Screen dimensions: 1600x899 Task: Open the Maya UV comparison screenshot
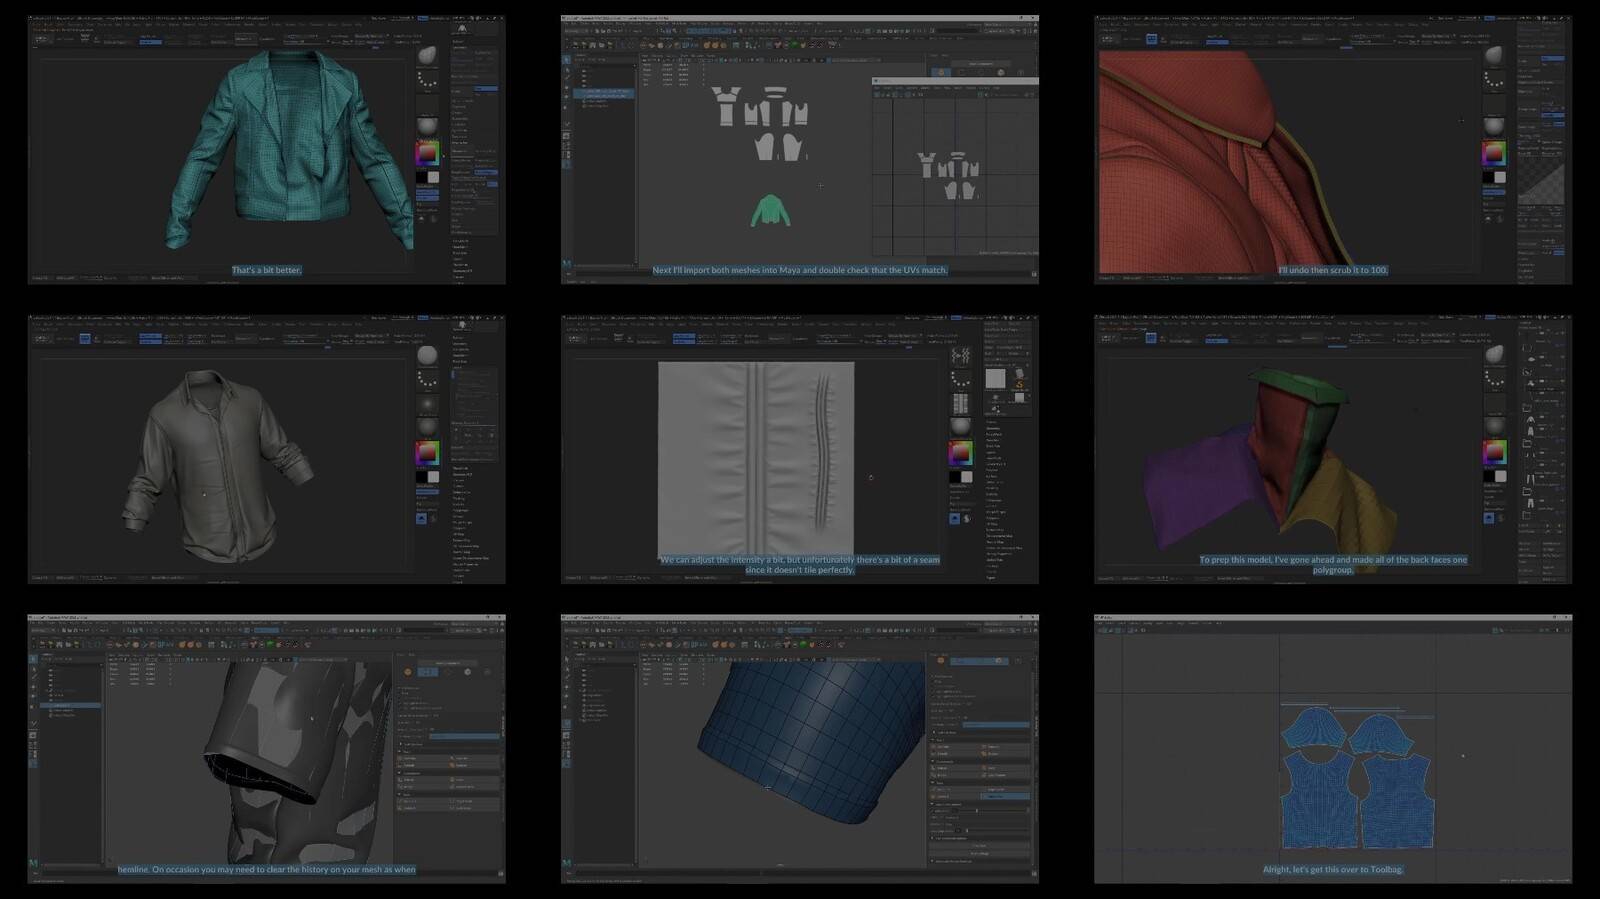800,149
